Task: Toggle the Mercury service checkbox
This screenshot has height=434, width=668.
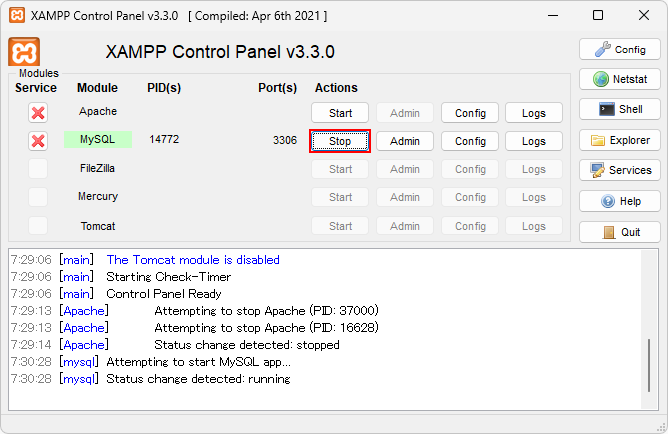Action: coord(38,197)
